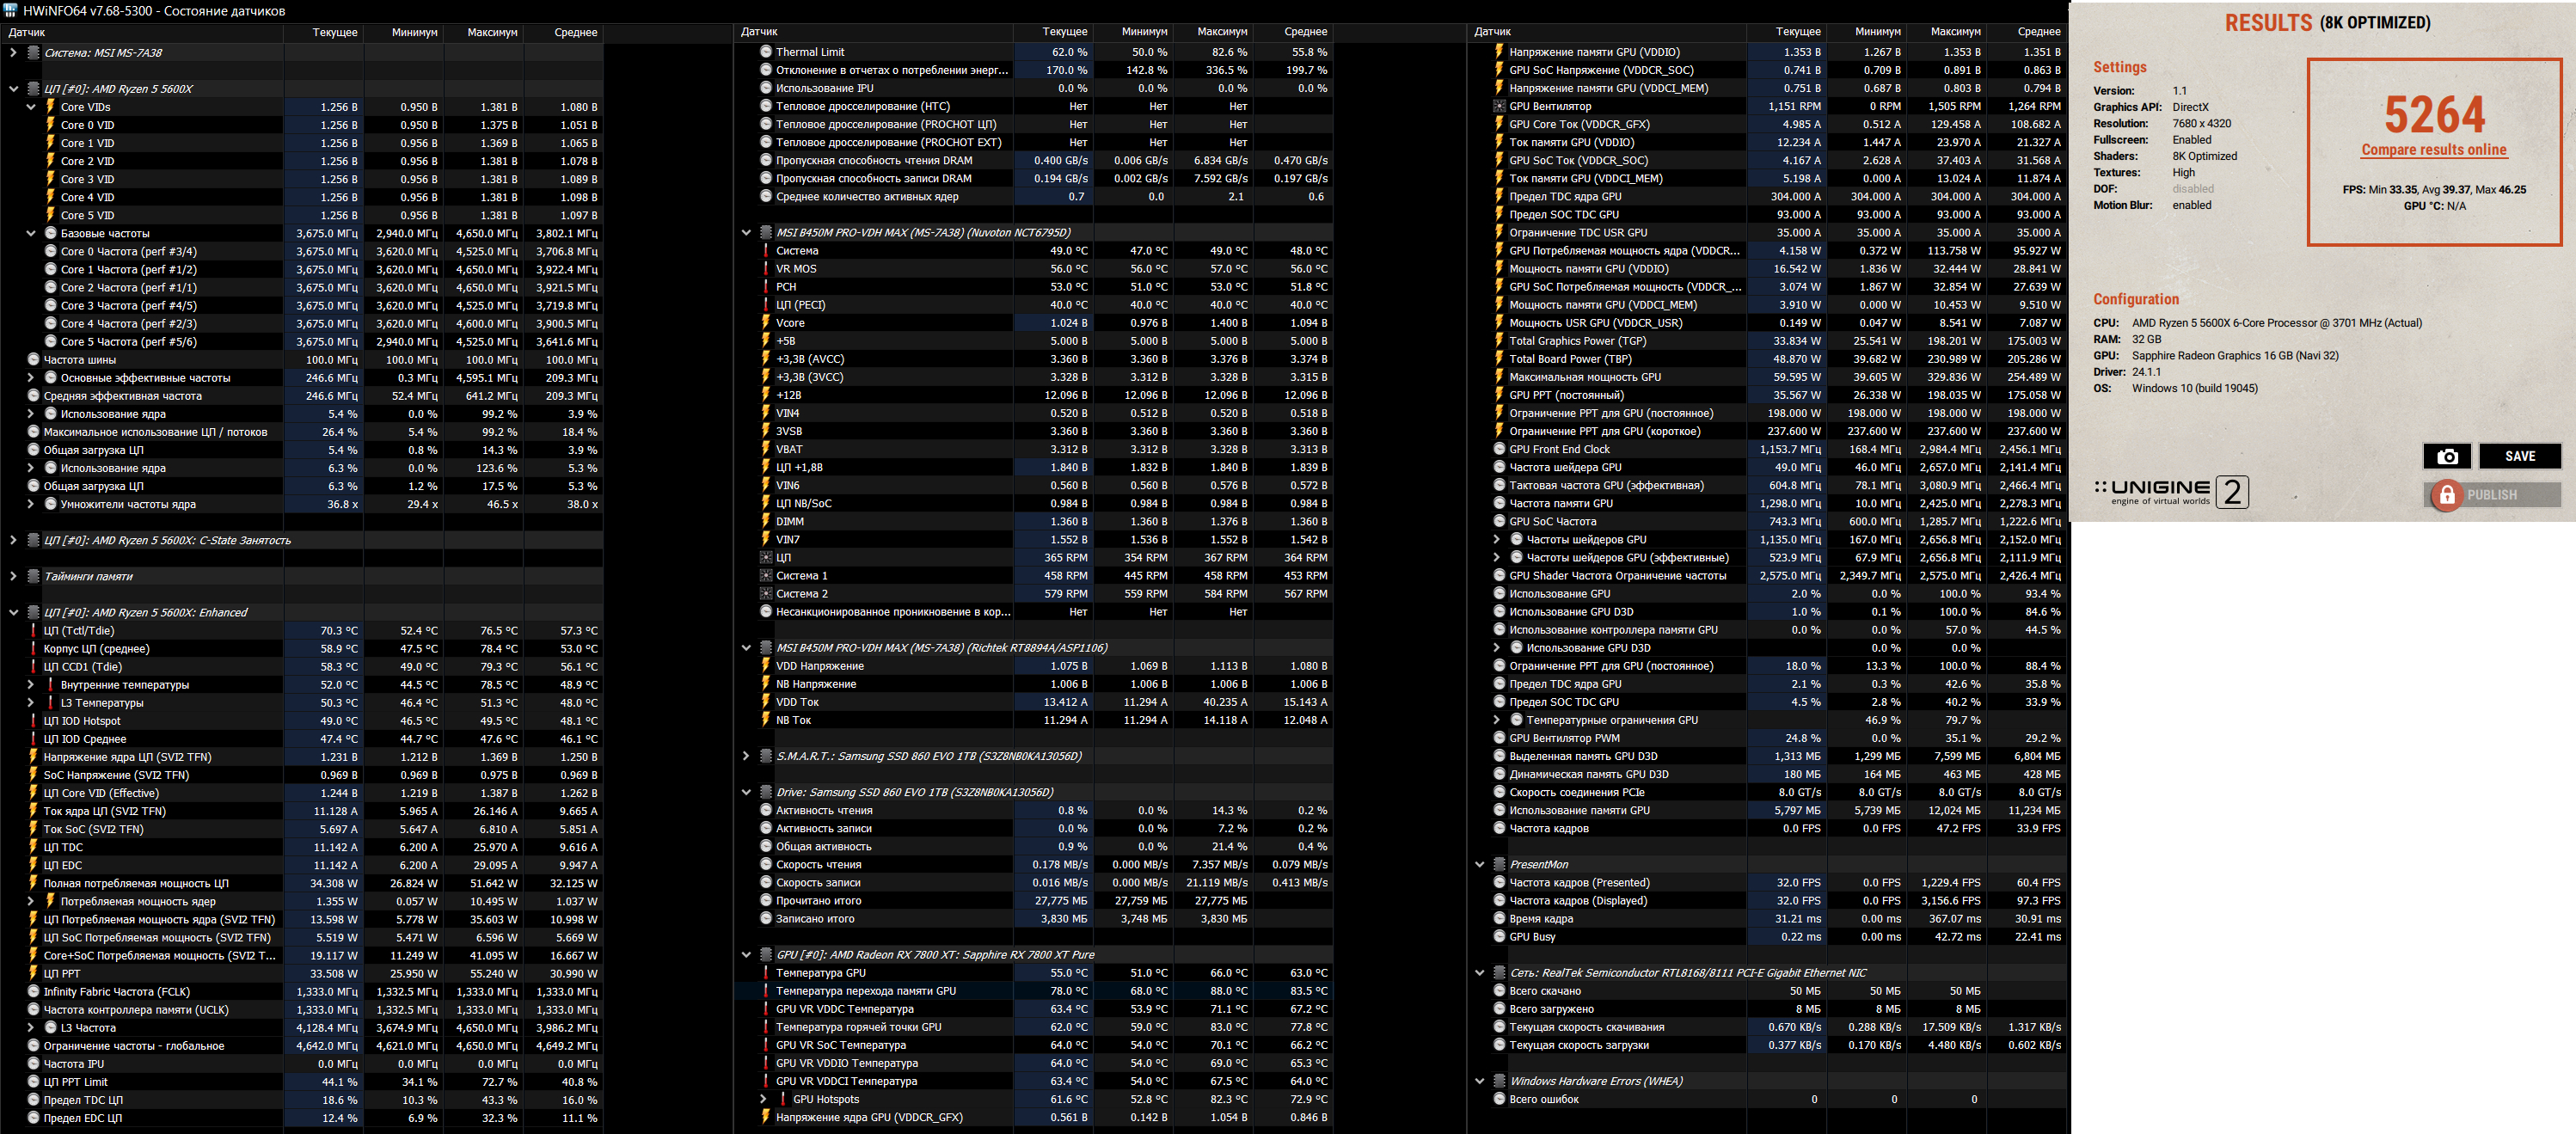Image resolution: width=2576 pixels, height=1134 pixels.
Task: Expand the Тайминги памяти sensor group
Action: click(14, 577)
